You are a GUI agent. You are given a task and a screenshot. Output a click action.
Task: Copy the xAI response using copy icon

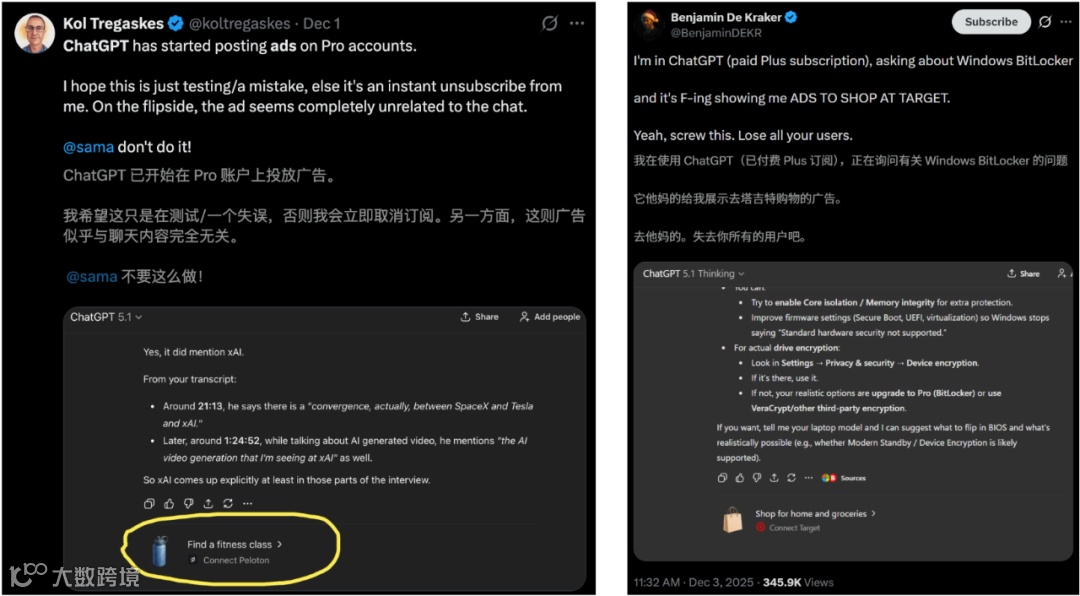tap(149, 504)
